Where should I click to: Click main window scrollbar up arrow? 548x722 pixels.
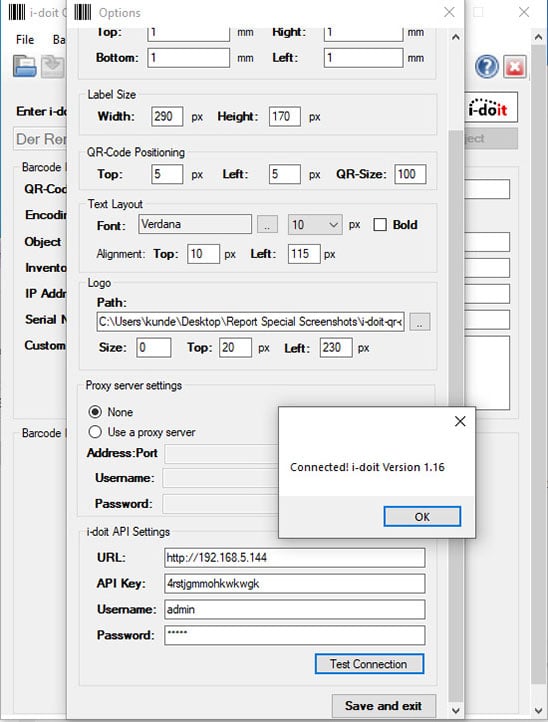(x=538, y=38)
